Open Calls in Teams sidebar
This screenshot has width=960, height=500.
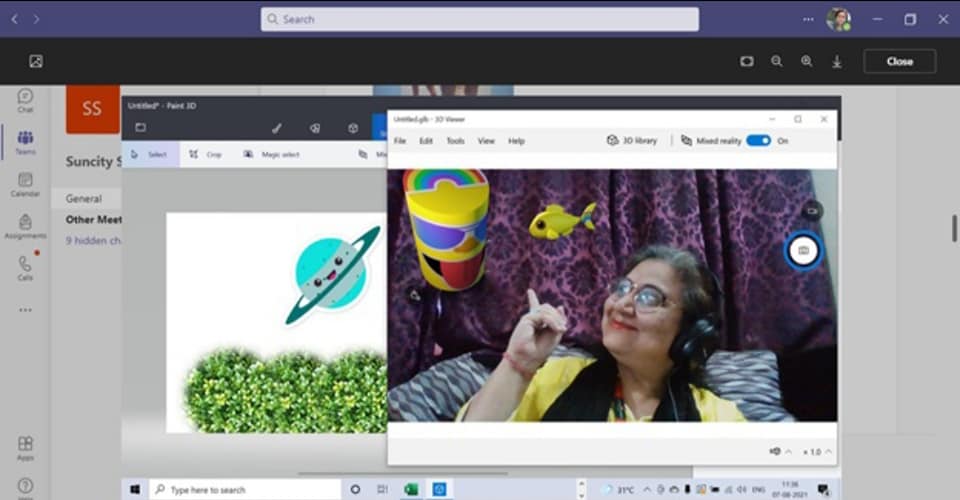[25, 268]
